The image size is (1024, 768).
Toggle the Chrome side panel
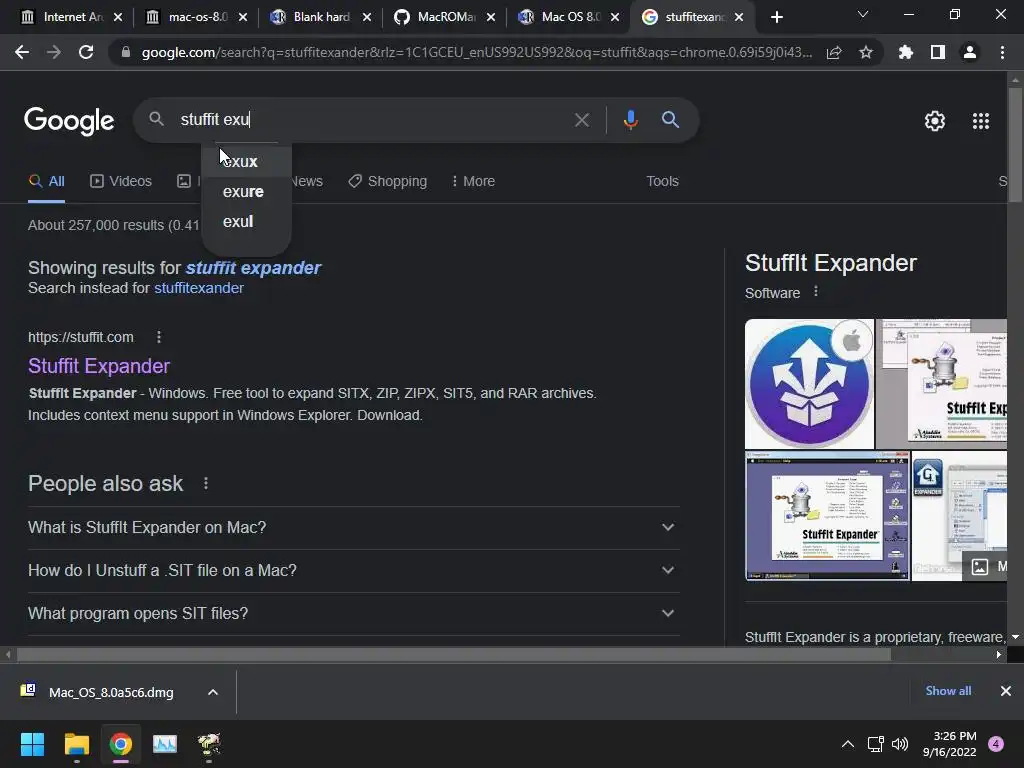(938, 52)
